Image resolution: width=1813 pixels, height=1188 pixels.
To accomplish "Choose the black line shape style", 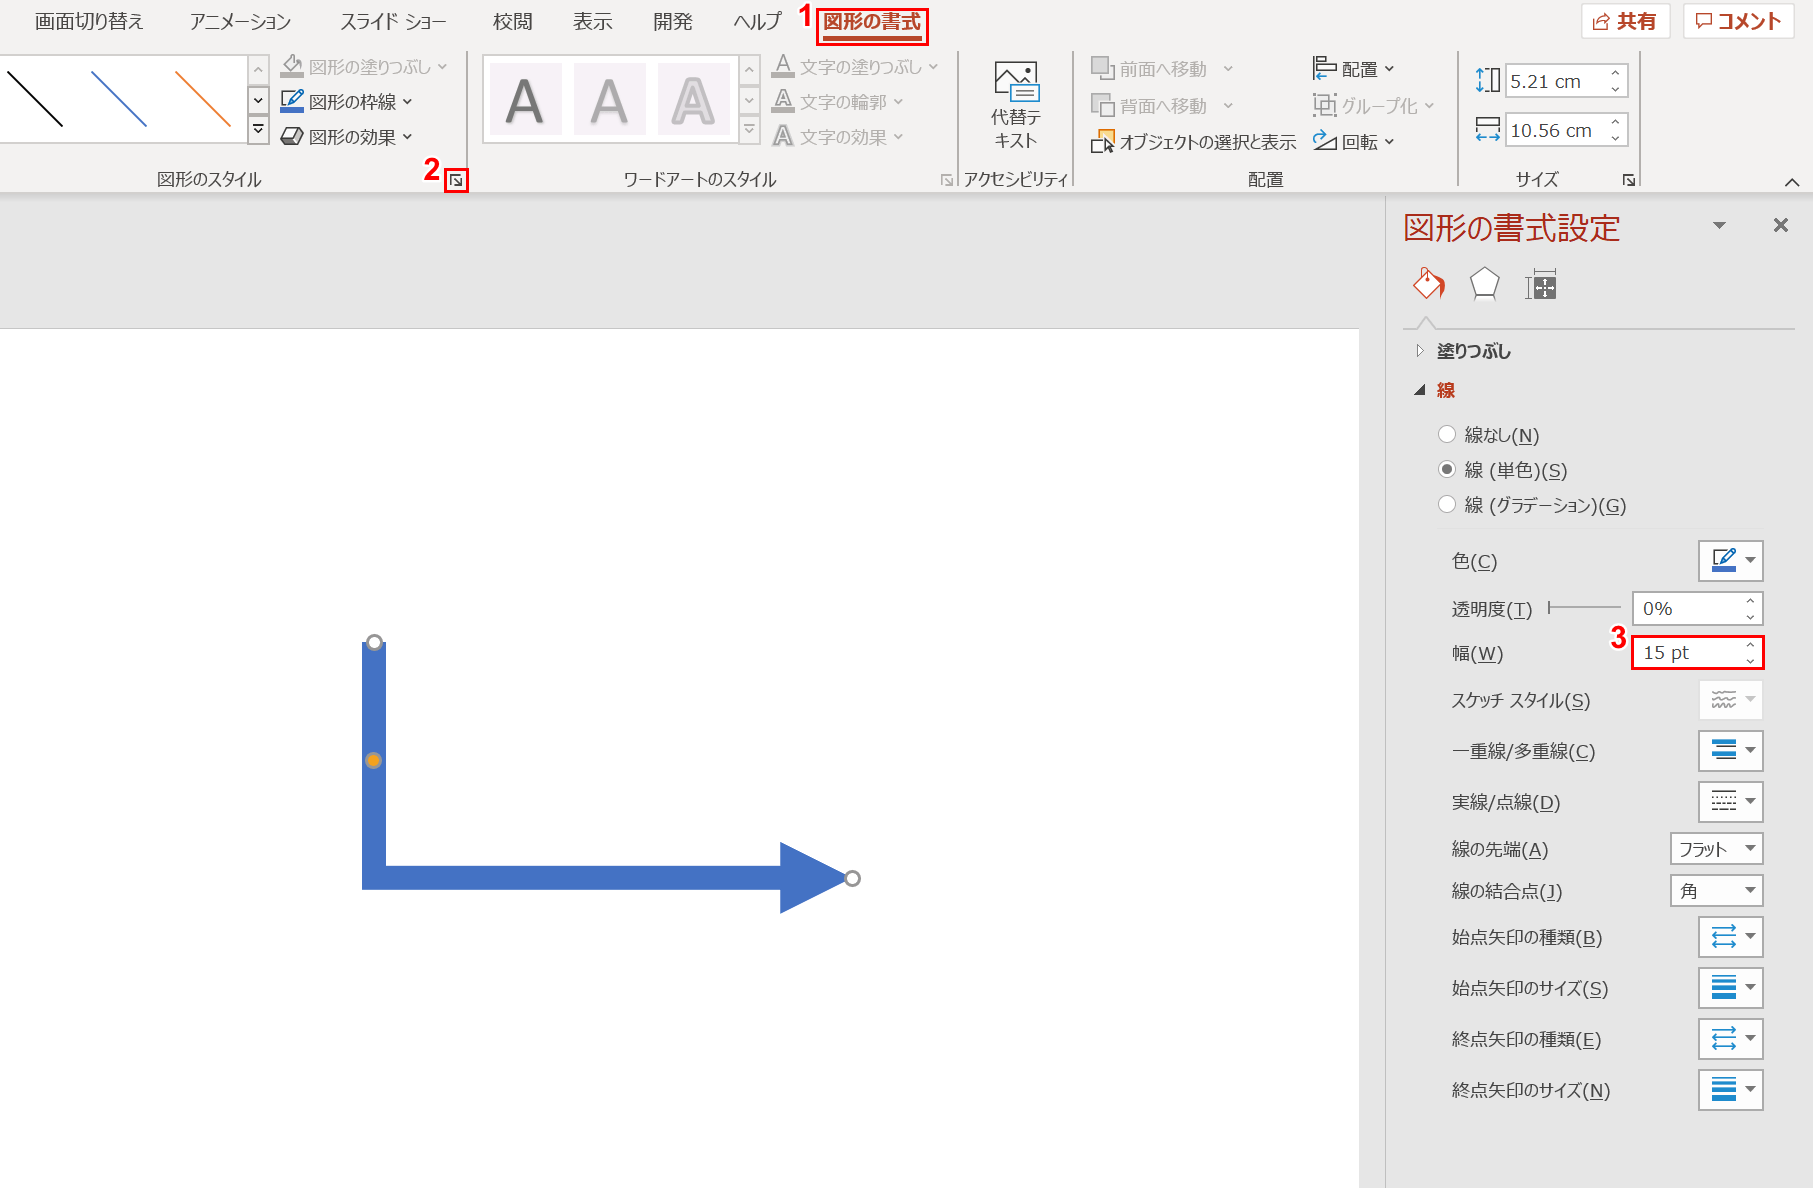I will (35, 98).
